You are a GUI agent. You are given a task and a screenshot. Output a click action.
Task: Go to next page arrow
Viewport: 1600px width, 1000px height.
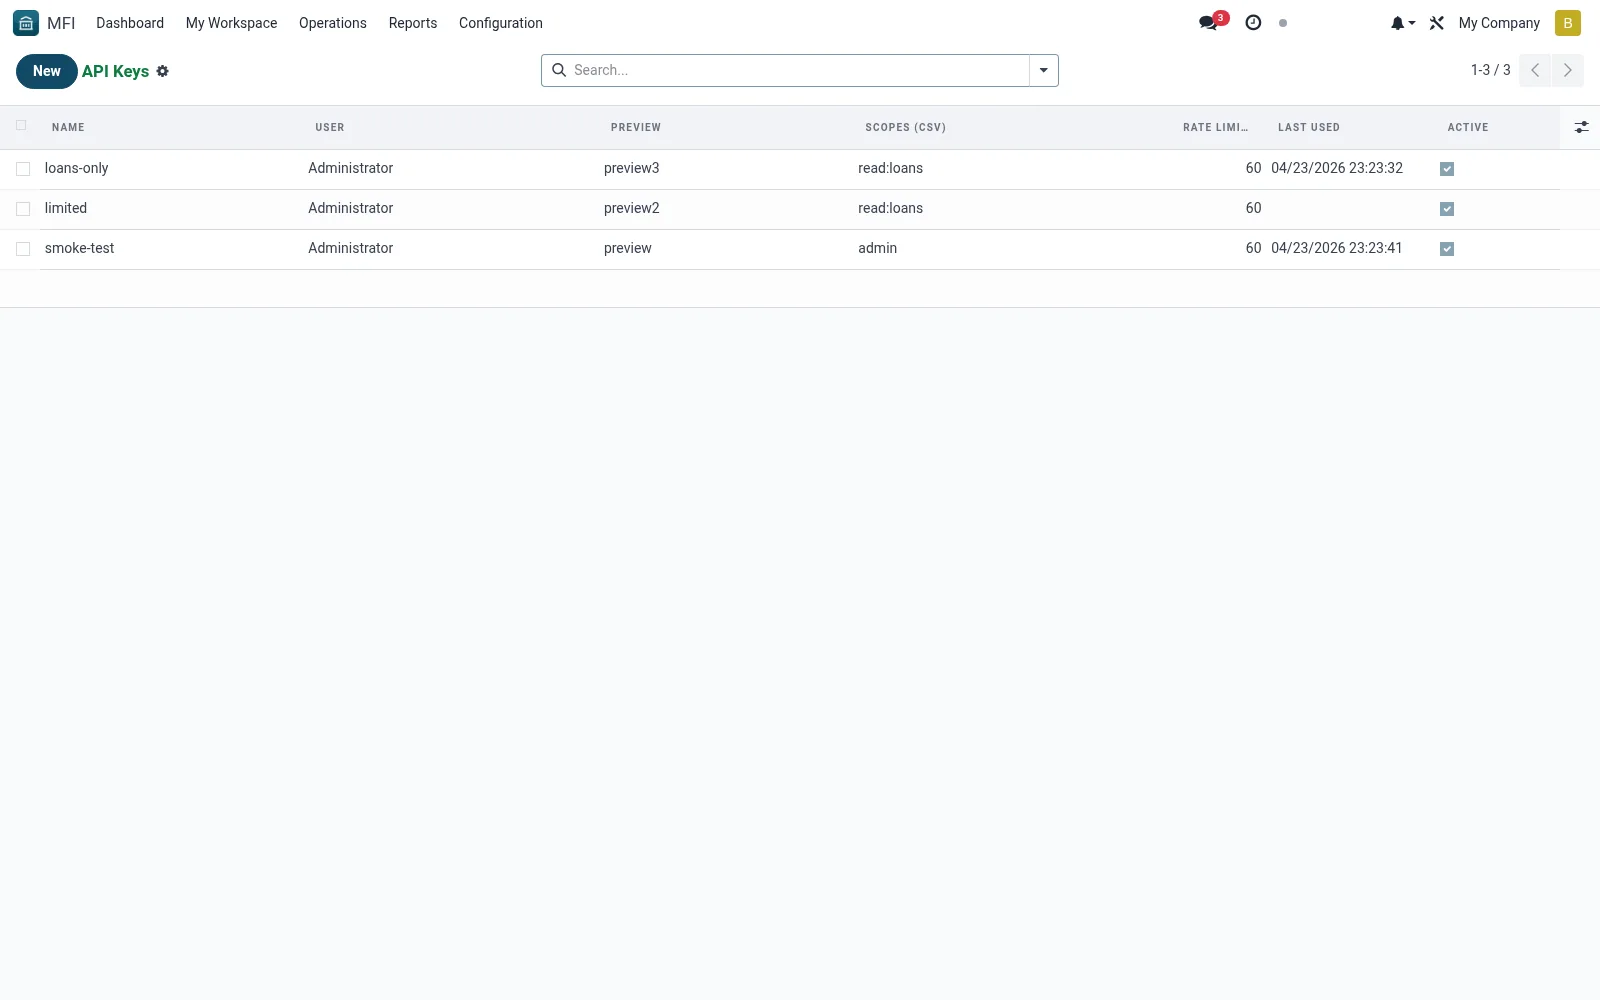(1568, 70)
